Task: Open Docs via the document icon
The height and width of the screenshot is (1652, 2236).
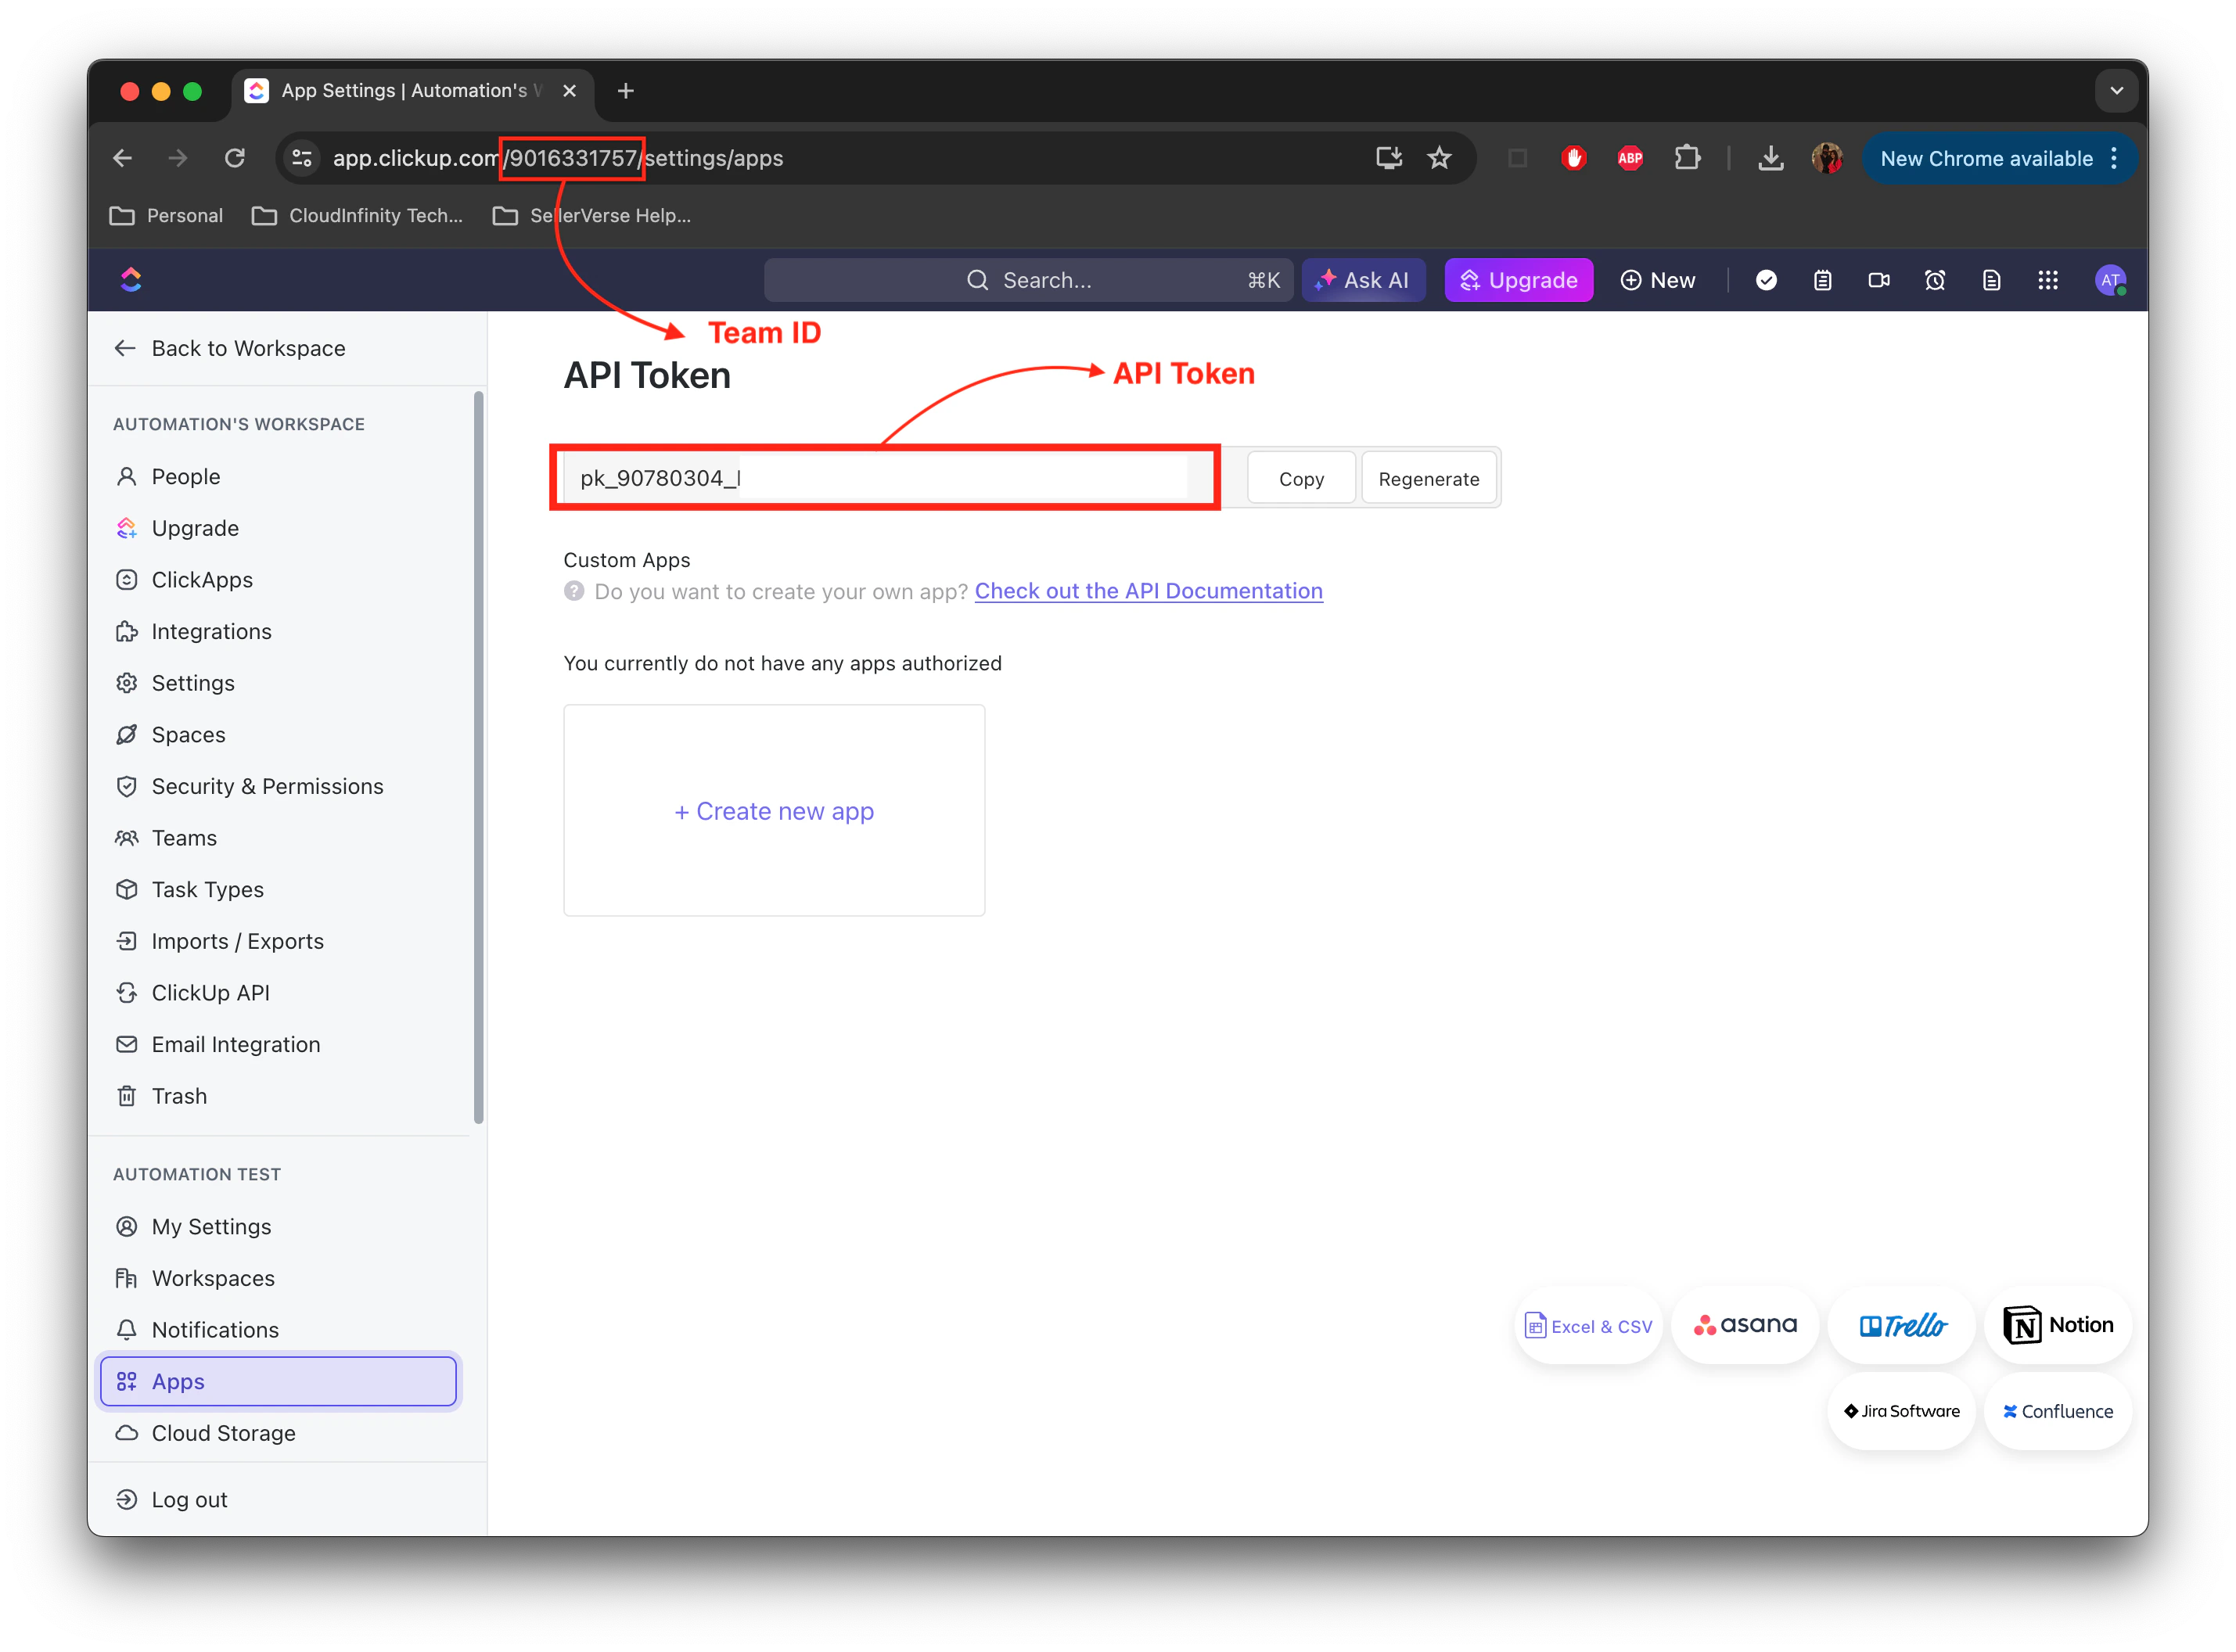Action: (x=1991, y=280)
